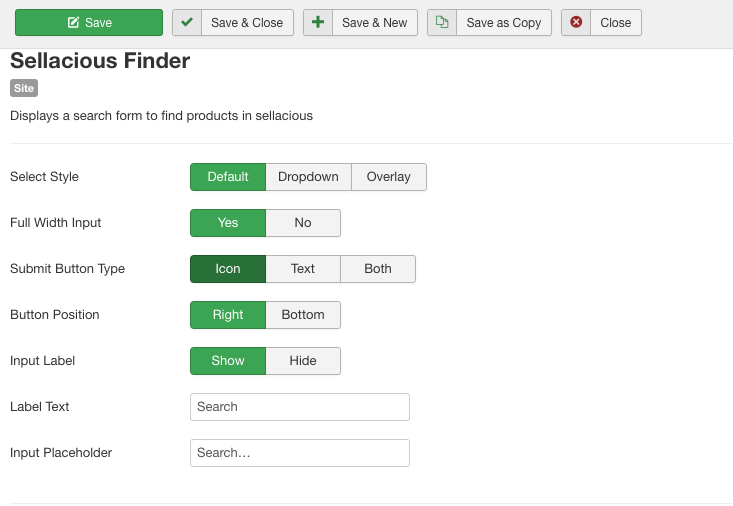The image size is (733, 506).
Task: Click inside the Label Text field
Action: point(300,407)
